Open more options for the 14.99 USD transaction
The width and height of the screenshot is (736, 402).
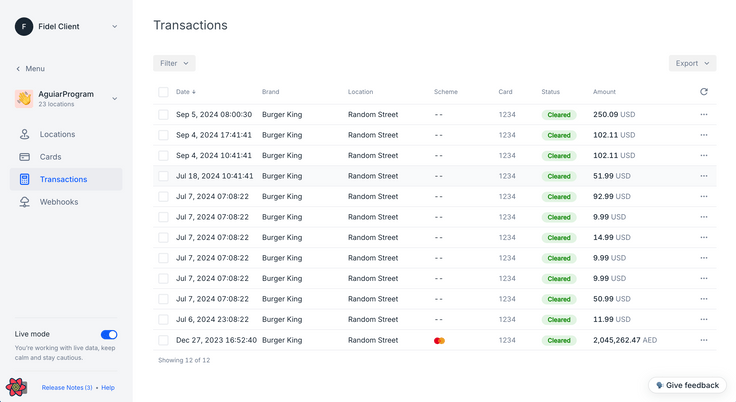[x=704, y=238]
